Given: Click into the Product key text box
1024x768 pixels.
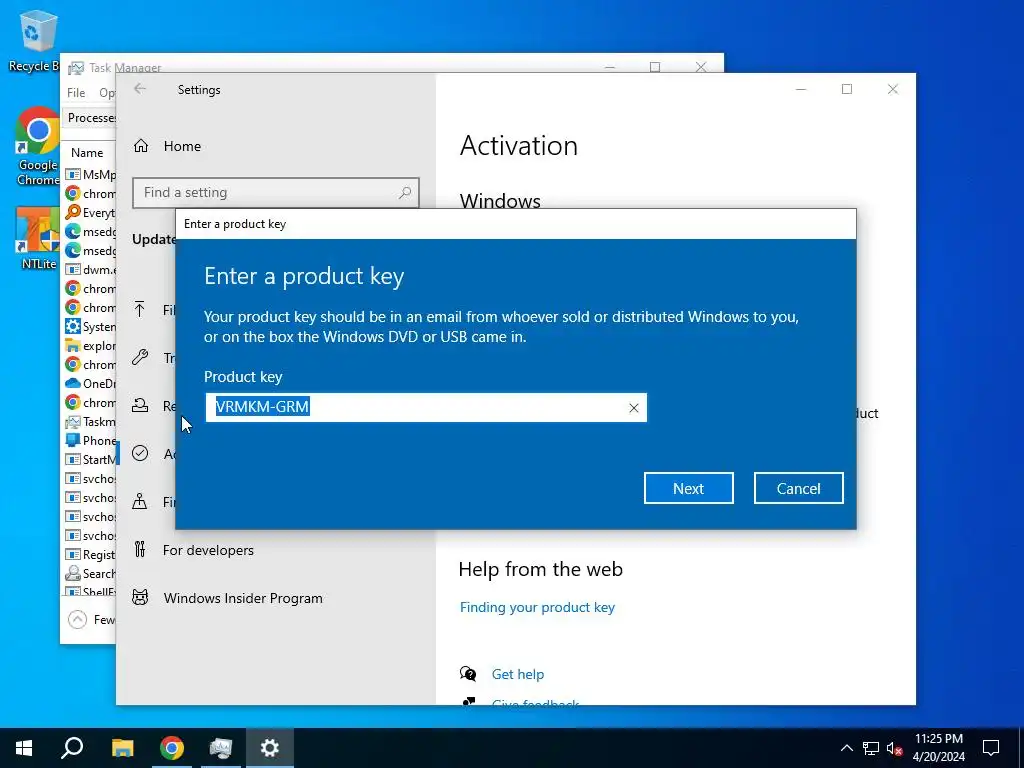Looking at the screenshot, I should click(426, 408).
